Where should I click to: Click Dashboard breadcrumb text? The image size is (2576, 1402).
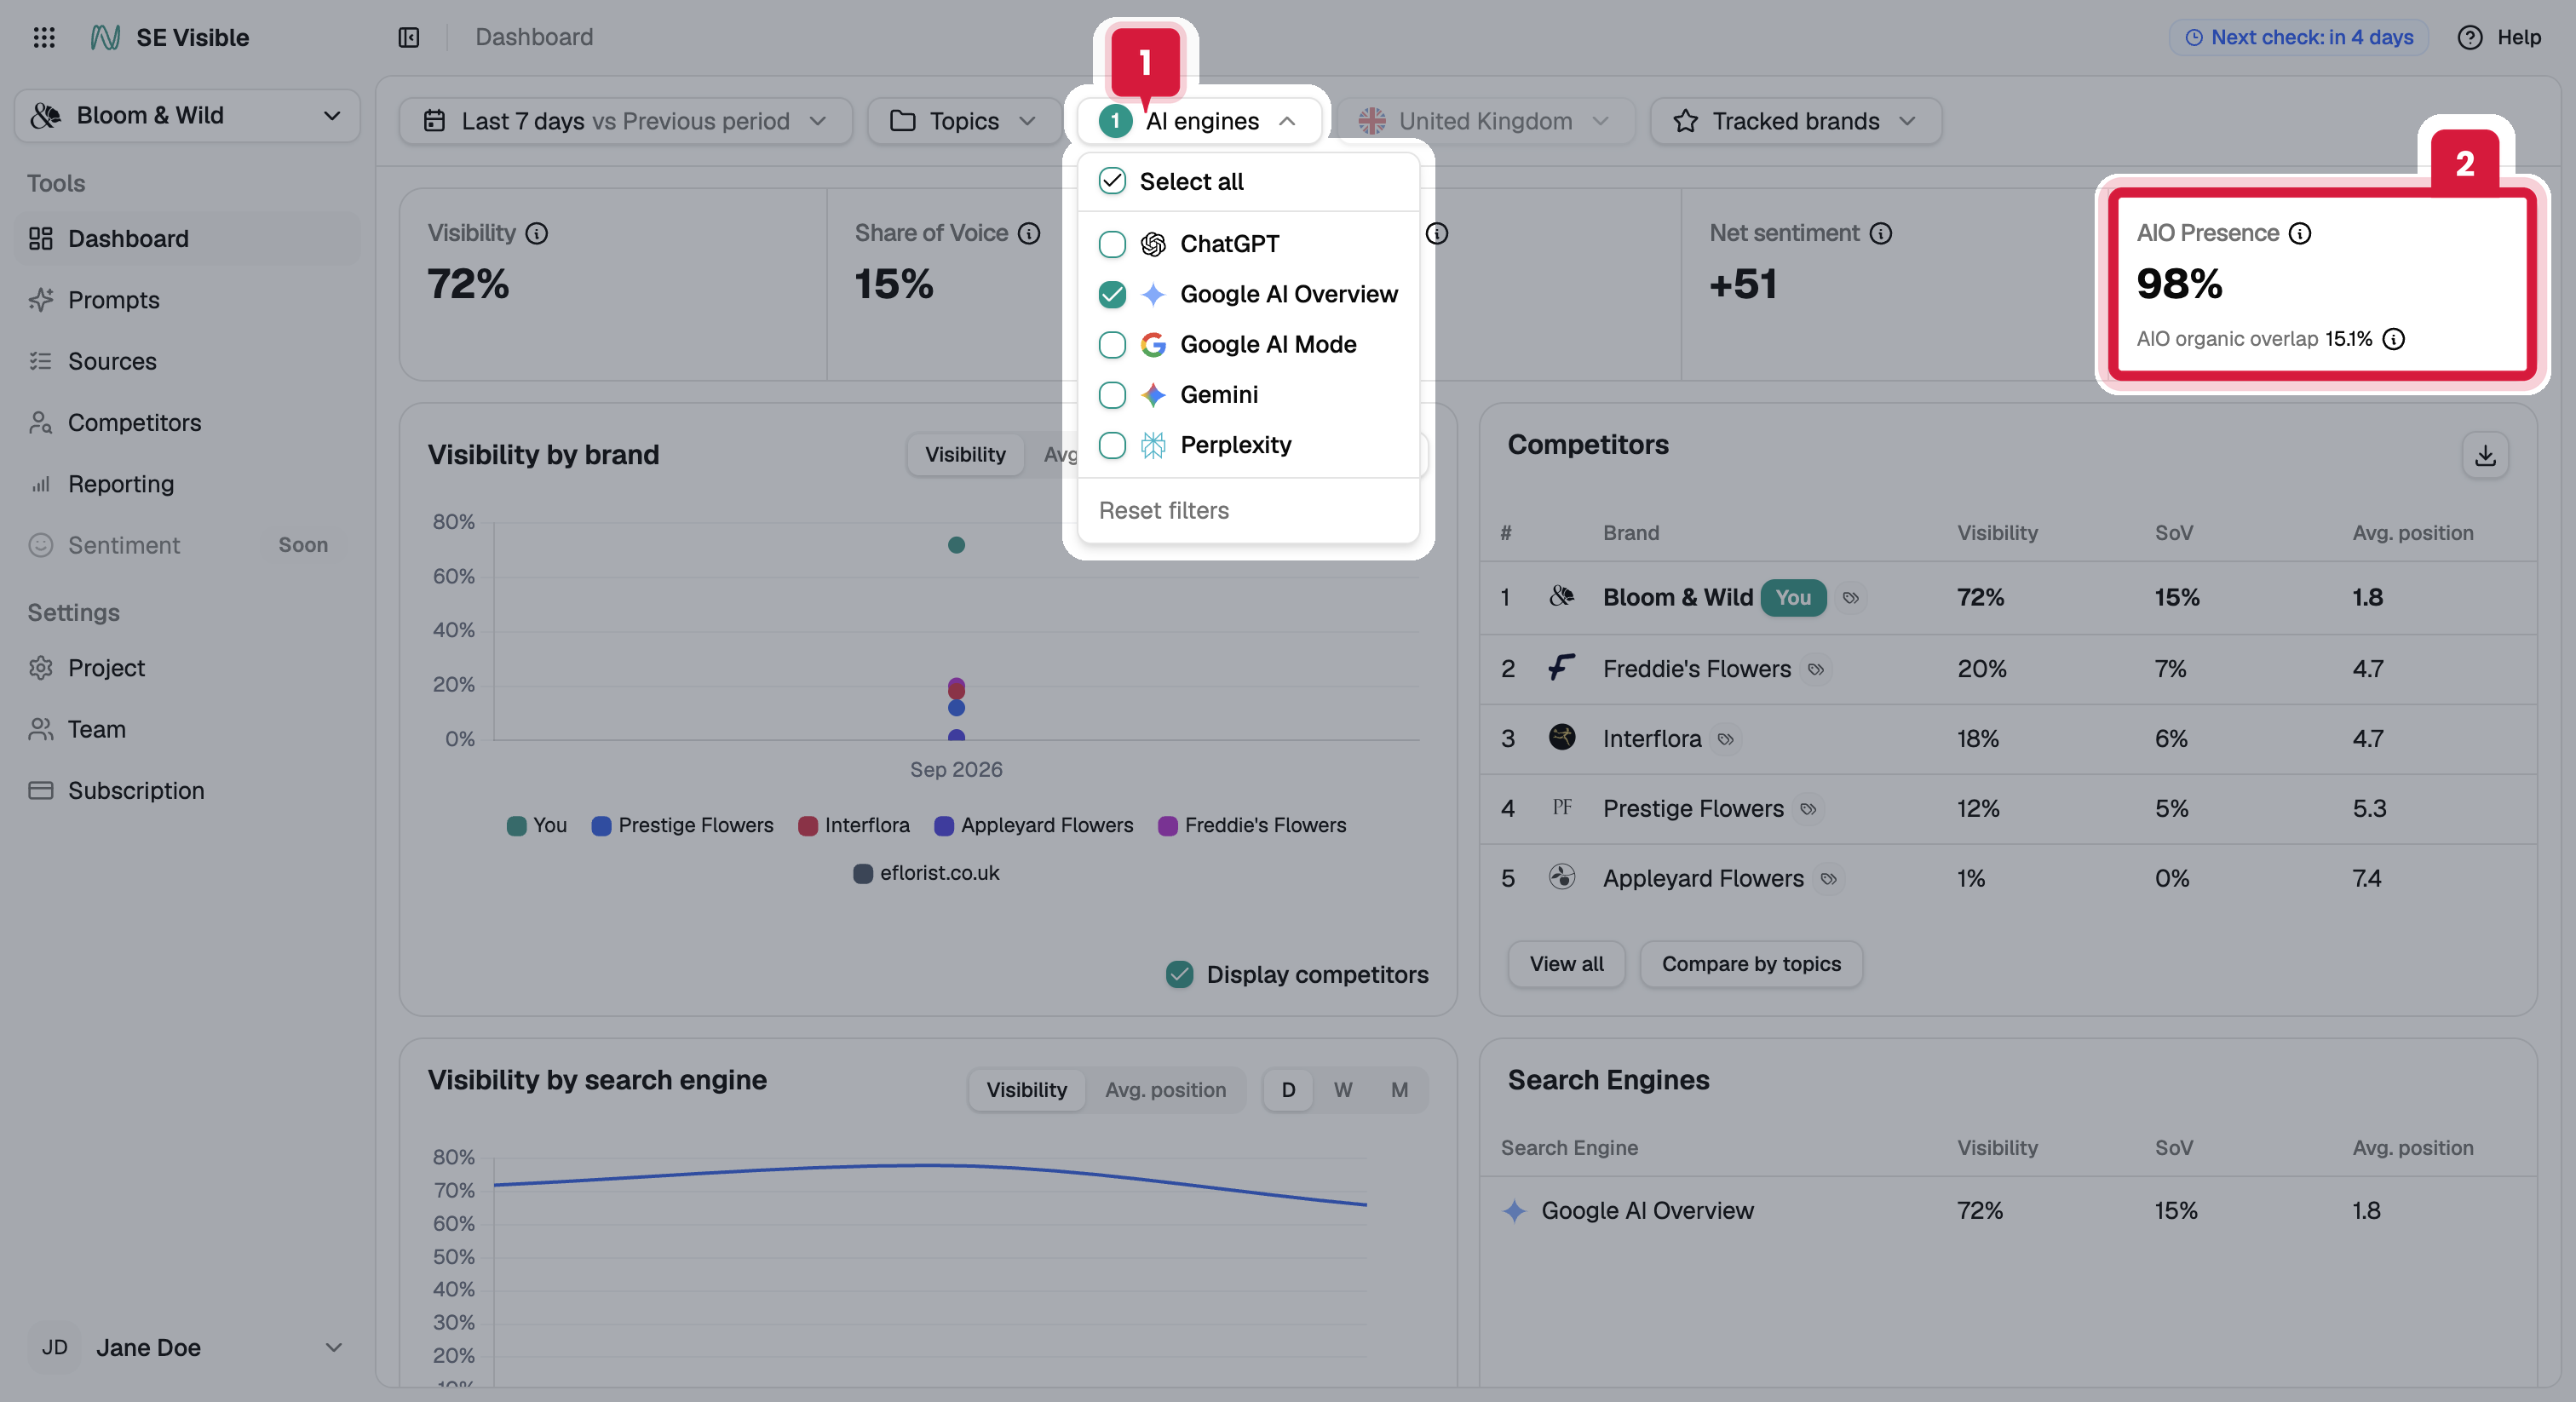pyautogui.click(x=534, y=37)
